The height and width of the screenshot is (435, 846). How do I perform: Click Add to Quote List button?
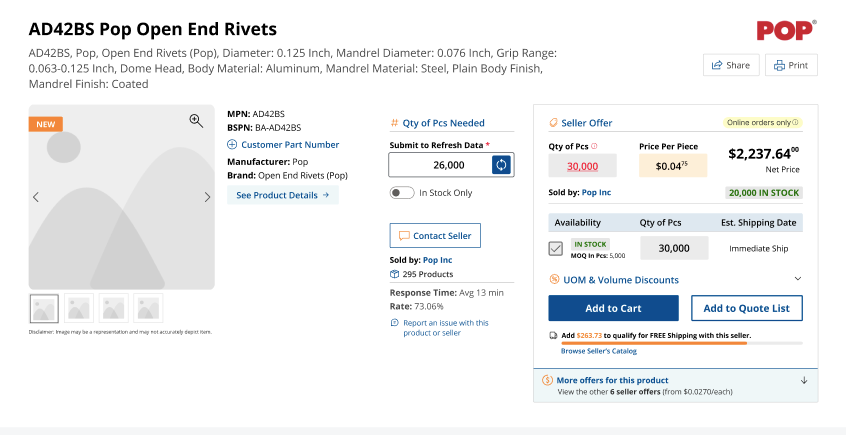tap(746, 308)
